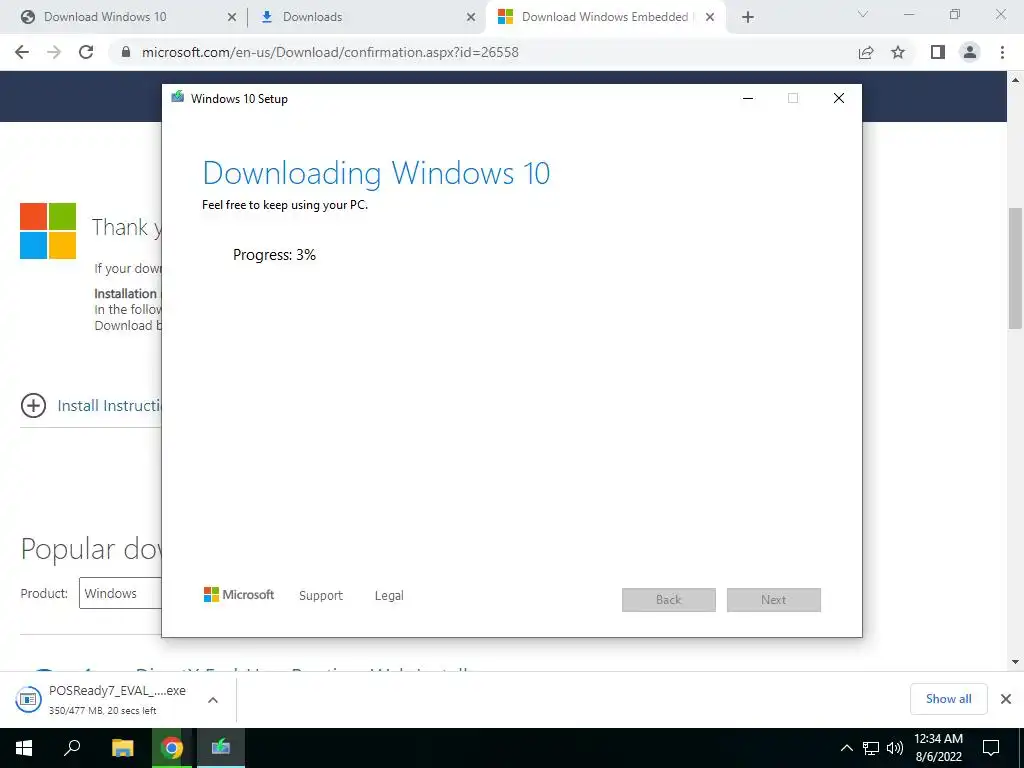Click the Microsoft logo on the webpage

[x=48, y=231]
